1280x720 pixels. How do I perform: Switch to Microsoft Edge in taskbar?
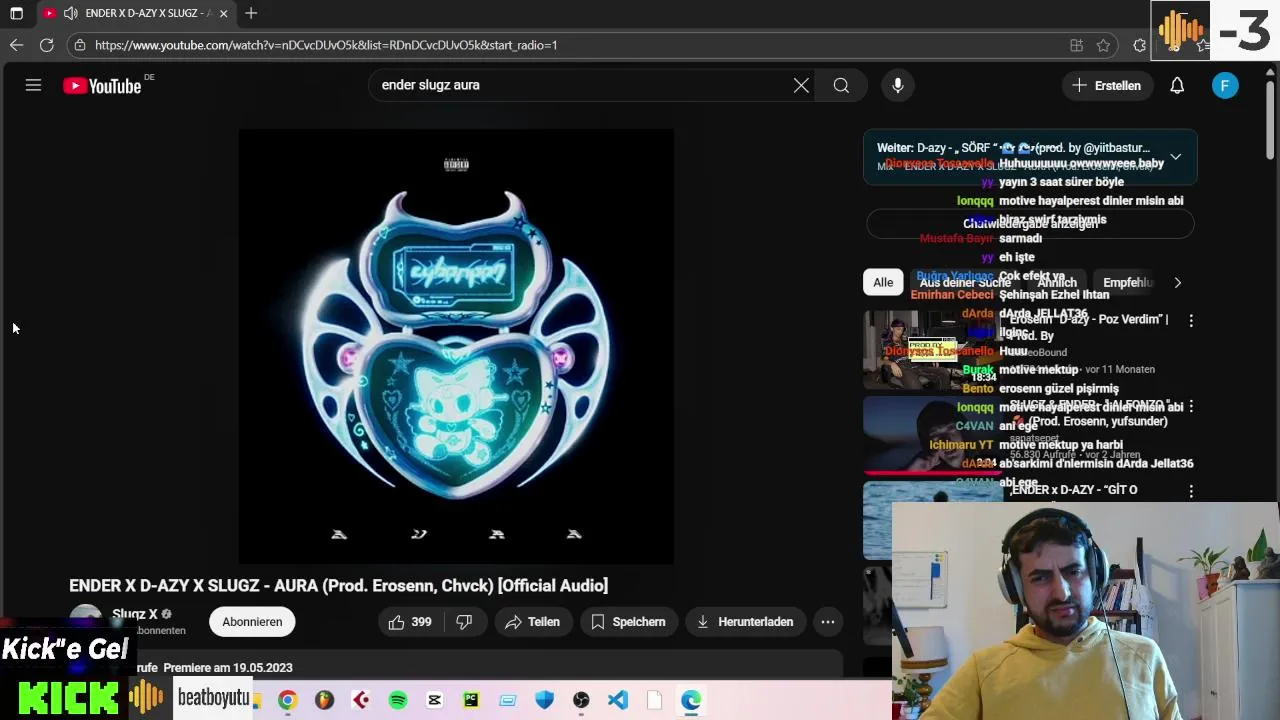(691, 700)
